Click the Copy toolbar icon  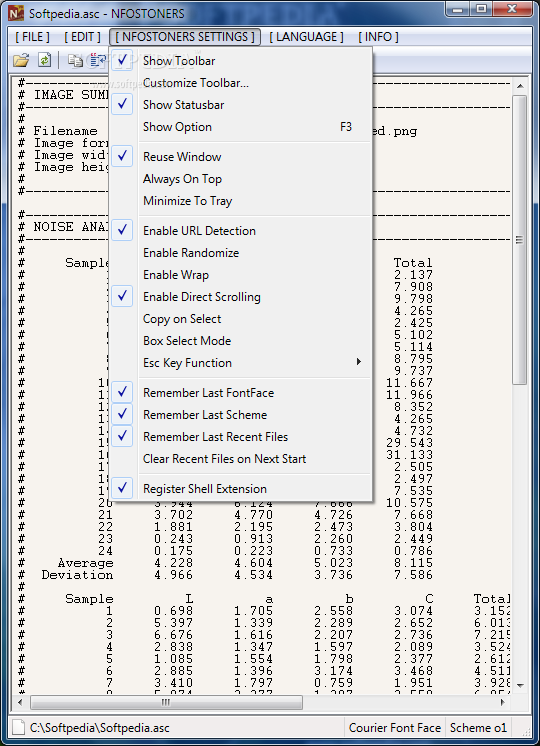[x=75, y=60]
